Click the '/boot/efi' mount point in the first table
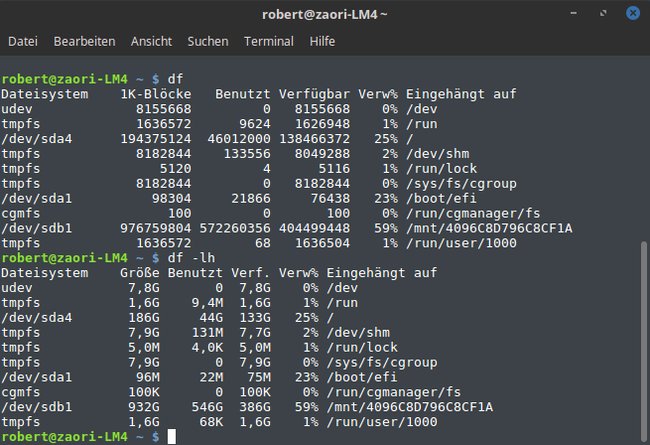Screen dimensions: 650x445 [x=441, y=198]
